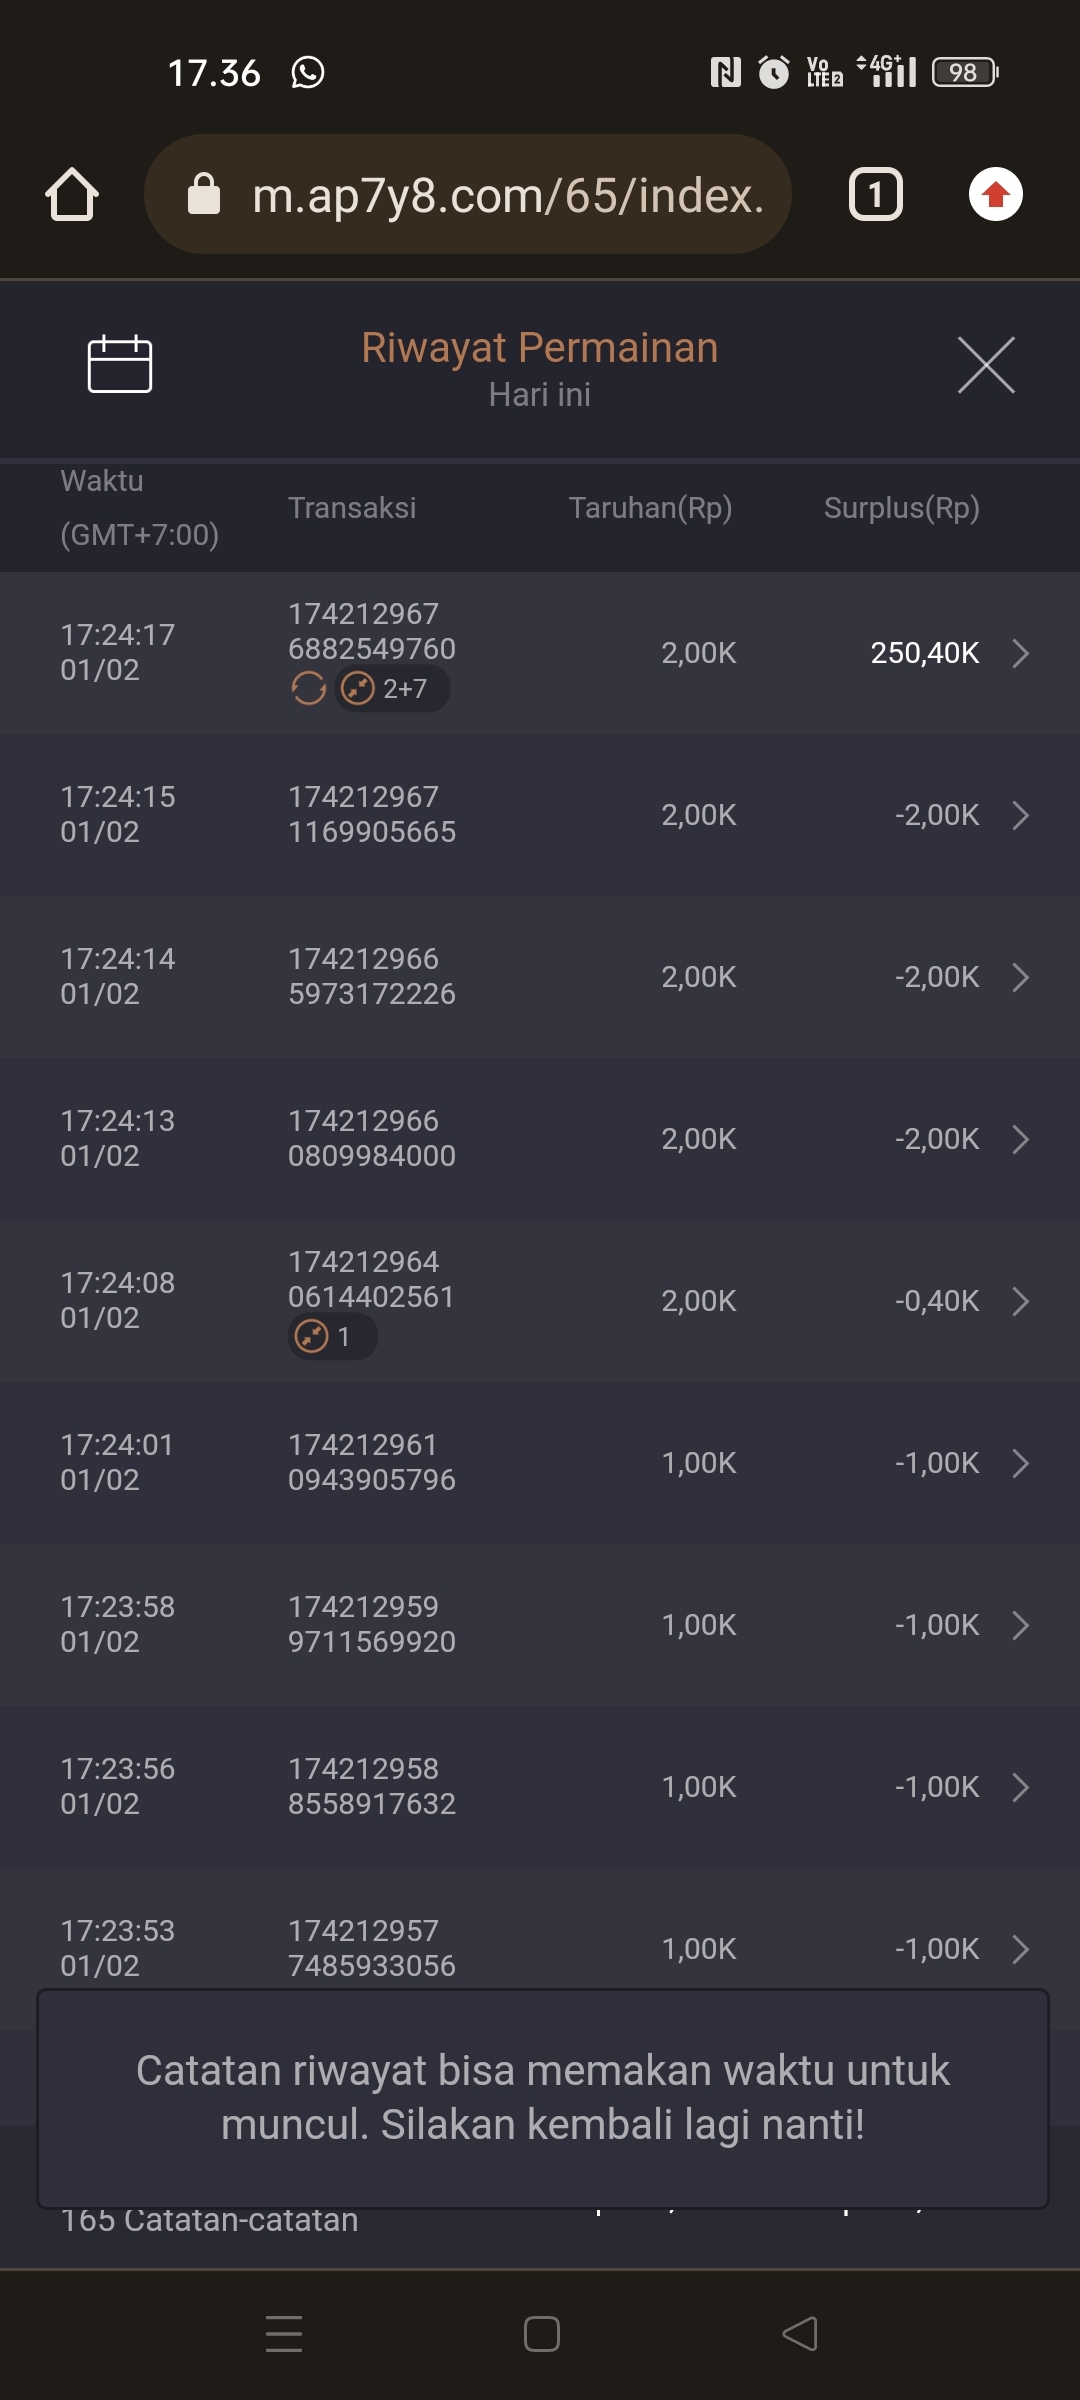Tap the refresh spin icon on first row
The width and height of the screenshot is (1080, 2400).
pyautogui.click(x=308, y=689)
